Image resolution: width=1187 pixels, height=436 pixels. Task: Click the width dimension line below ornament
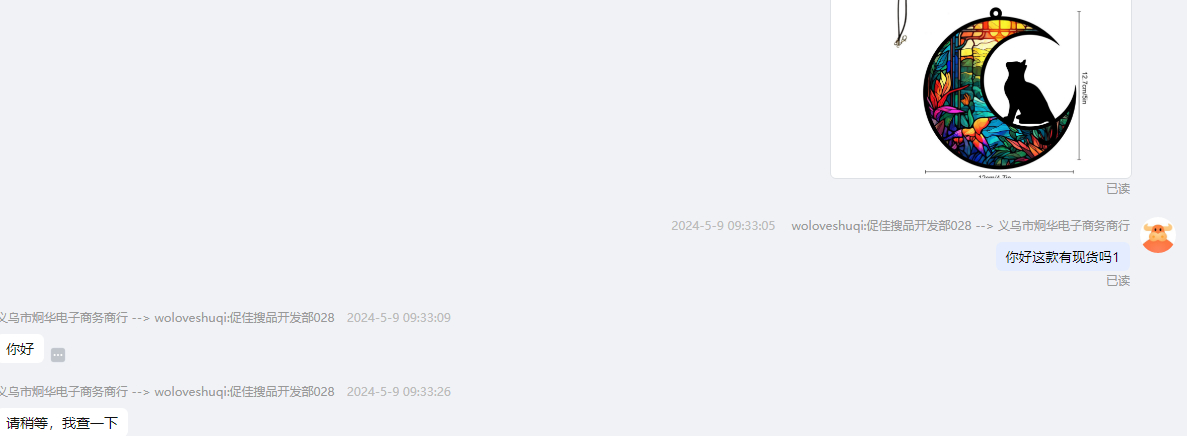[x=999, y=172]
